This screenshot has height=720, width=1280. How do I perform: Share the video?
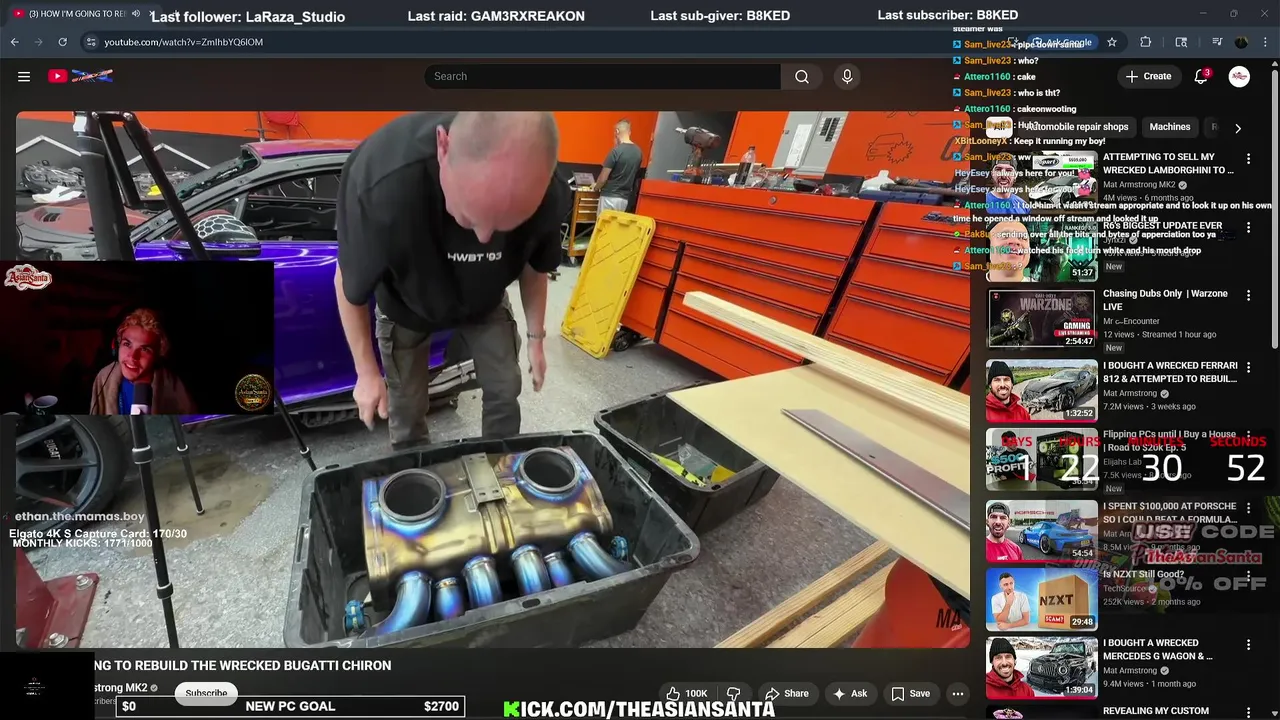pos(787,693)
